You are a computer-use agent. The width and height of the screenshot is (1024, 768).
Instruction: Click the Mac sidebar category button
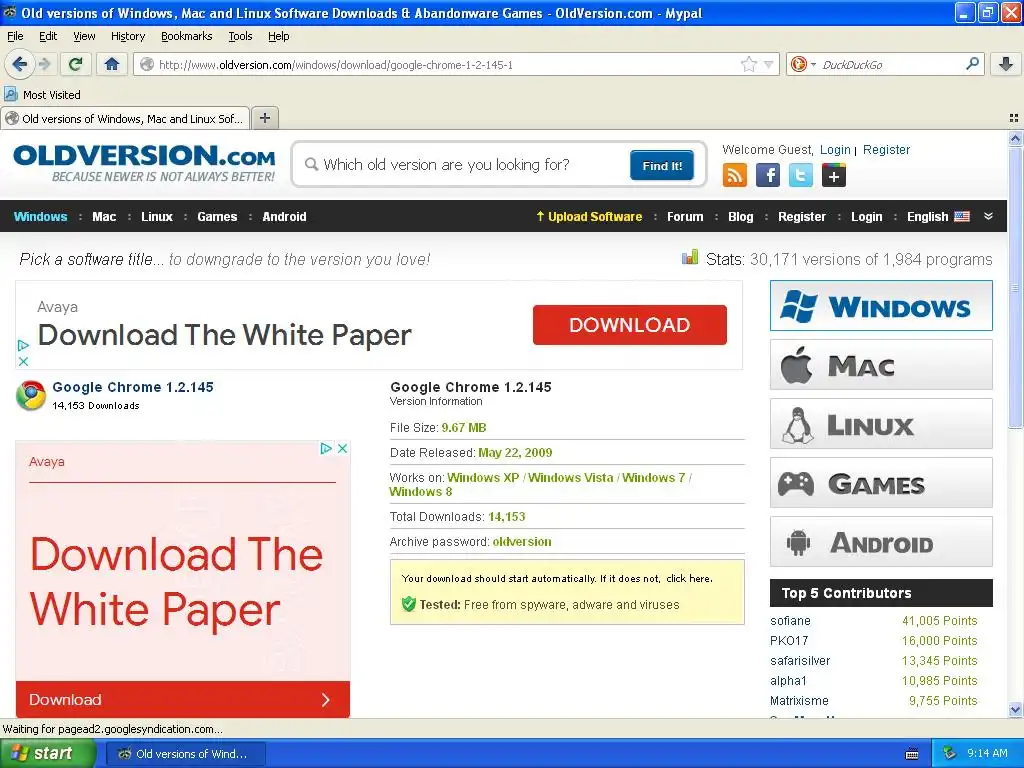(881, 364)
